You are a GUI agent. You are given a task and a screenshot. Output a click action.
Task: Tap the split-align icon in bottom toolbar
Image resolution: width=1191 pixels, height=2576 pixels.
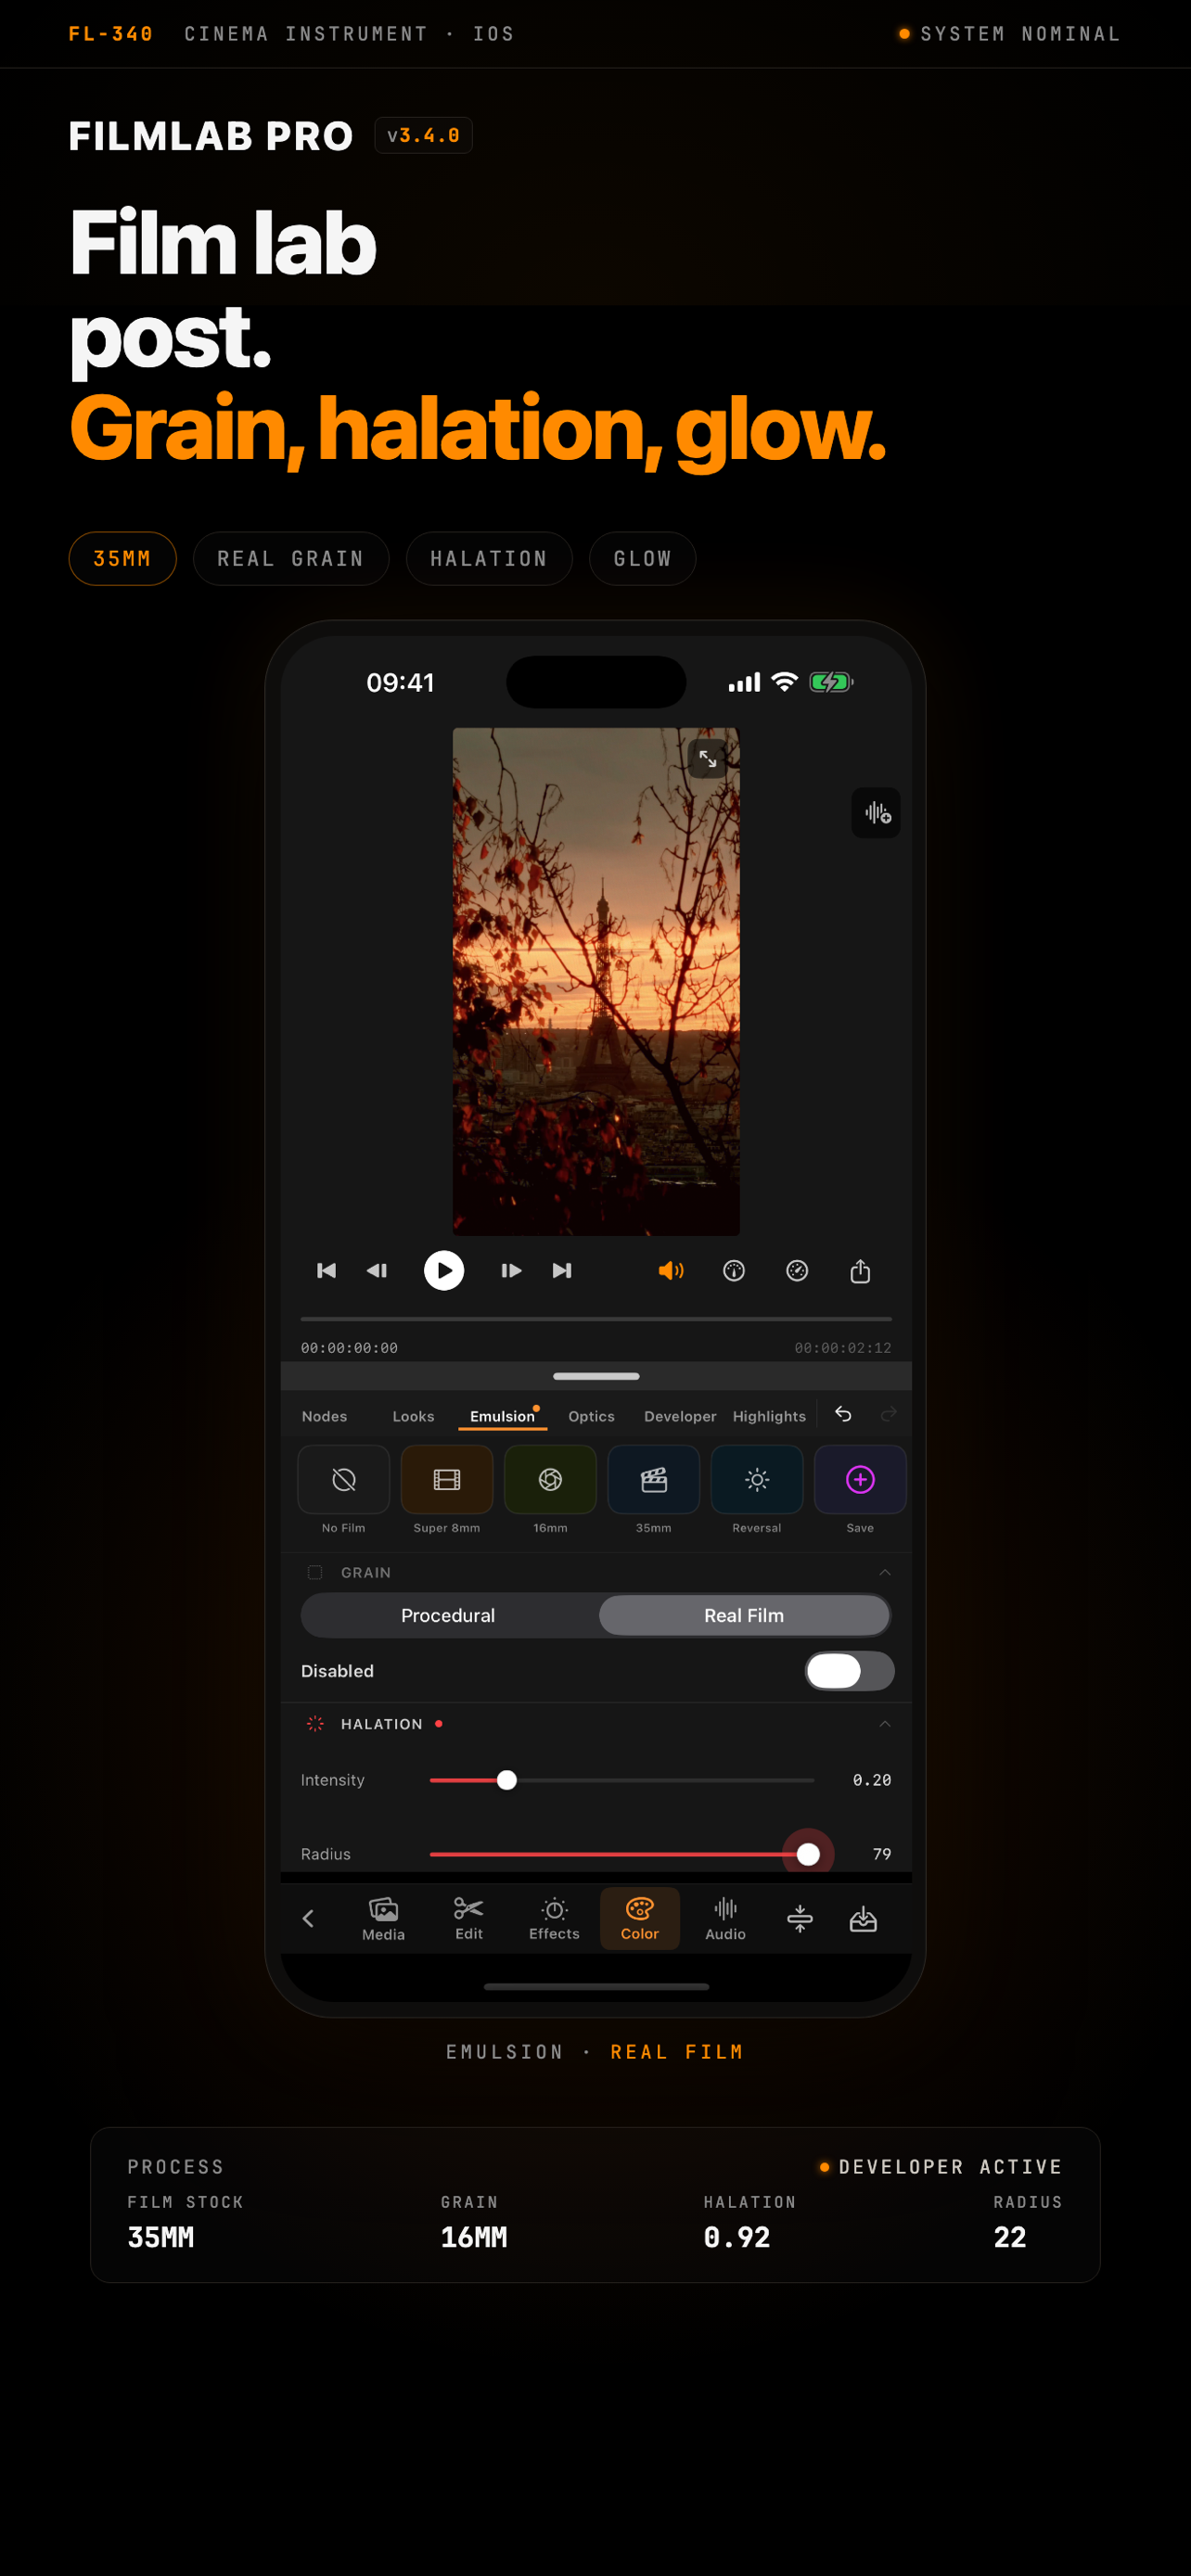[799, 1918]
